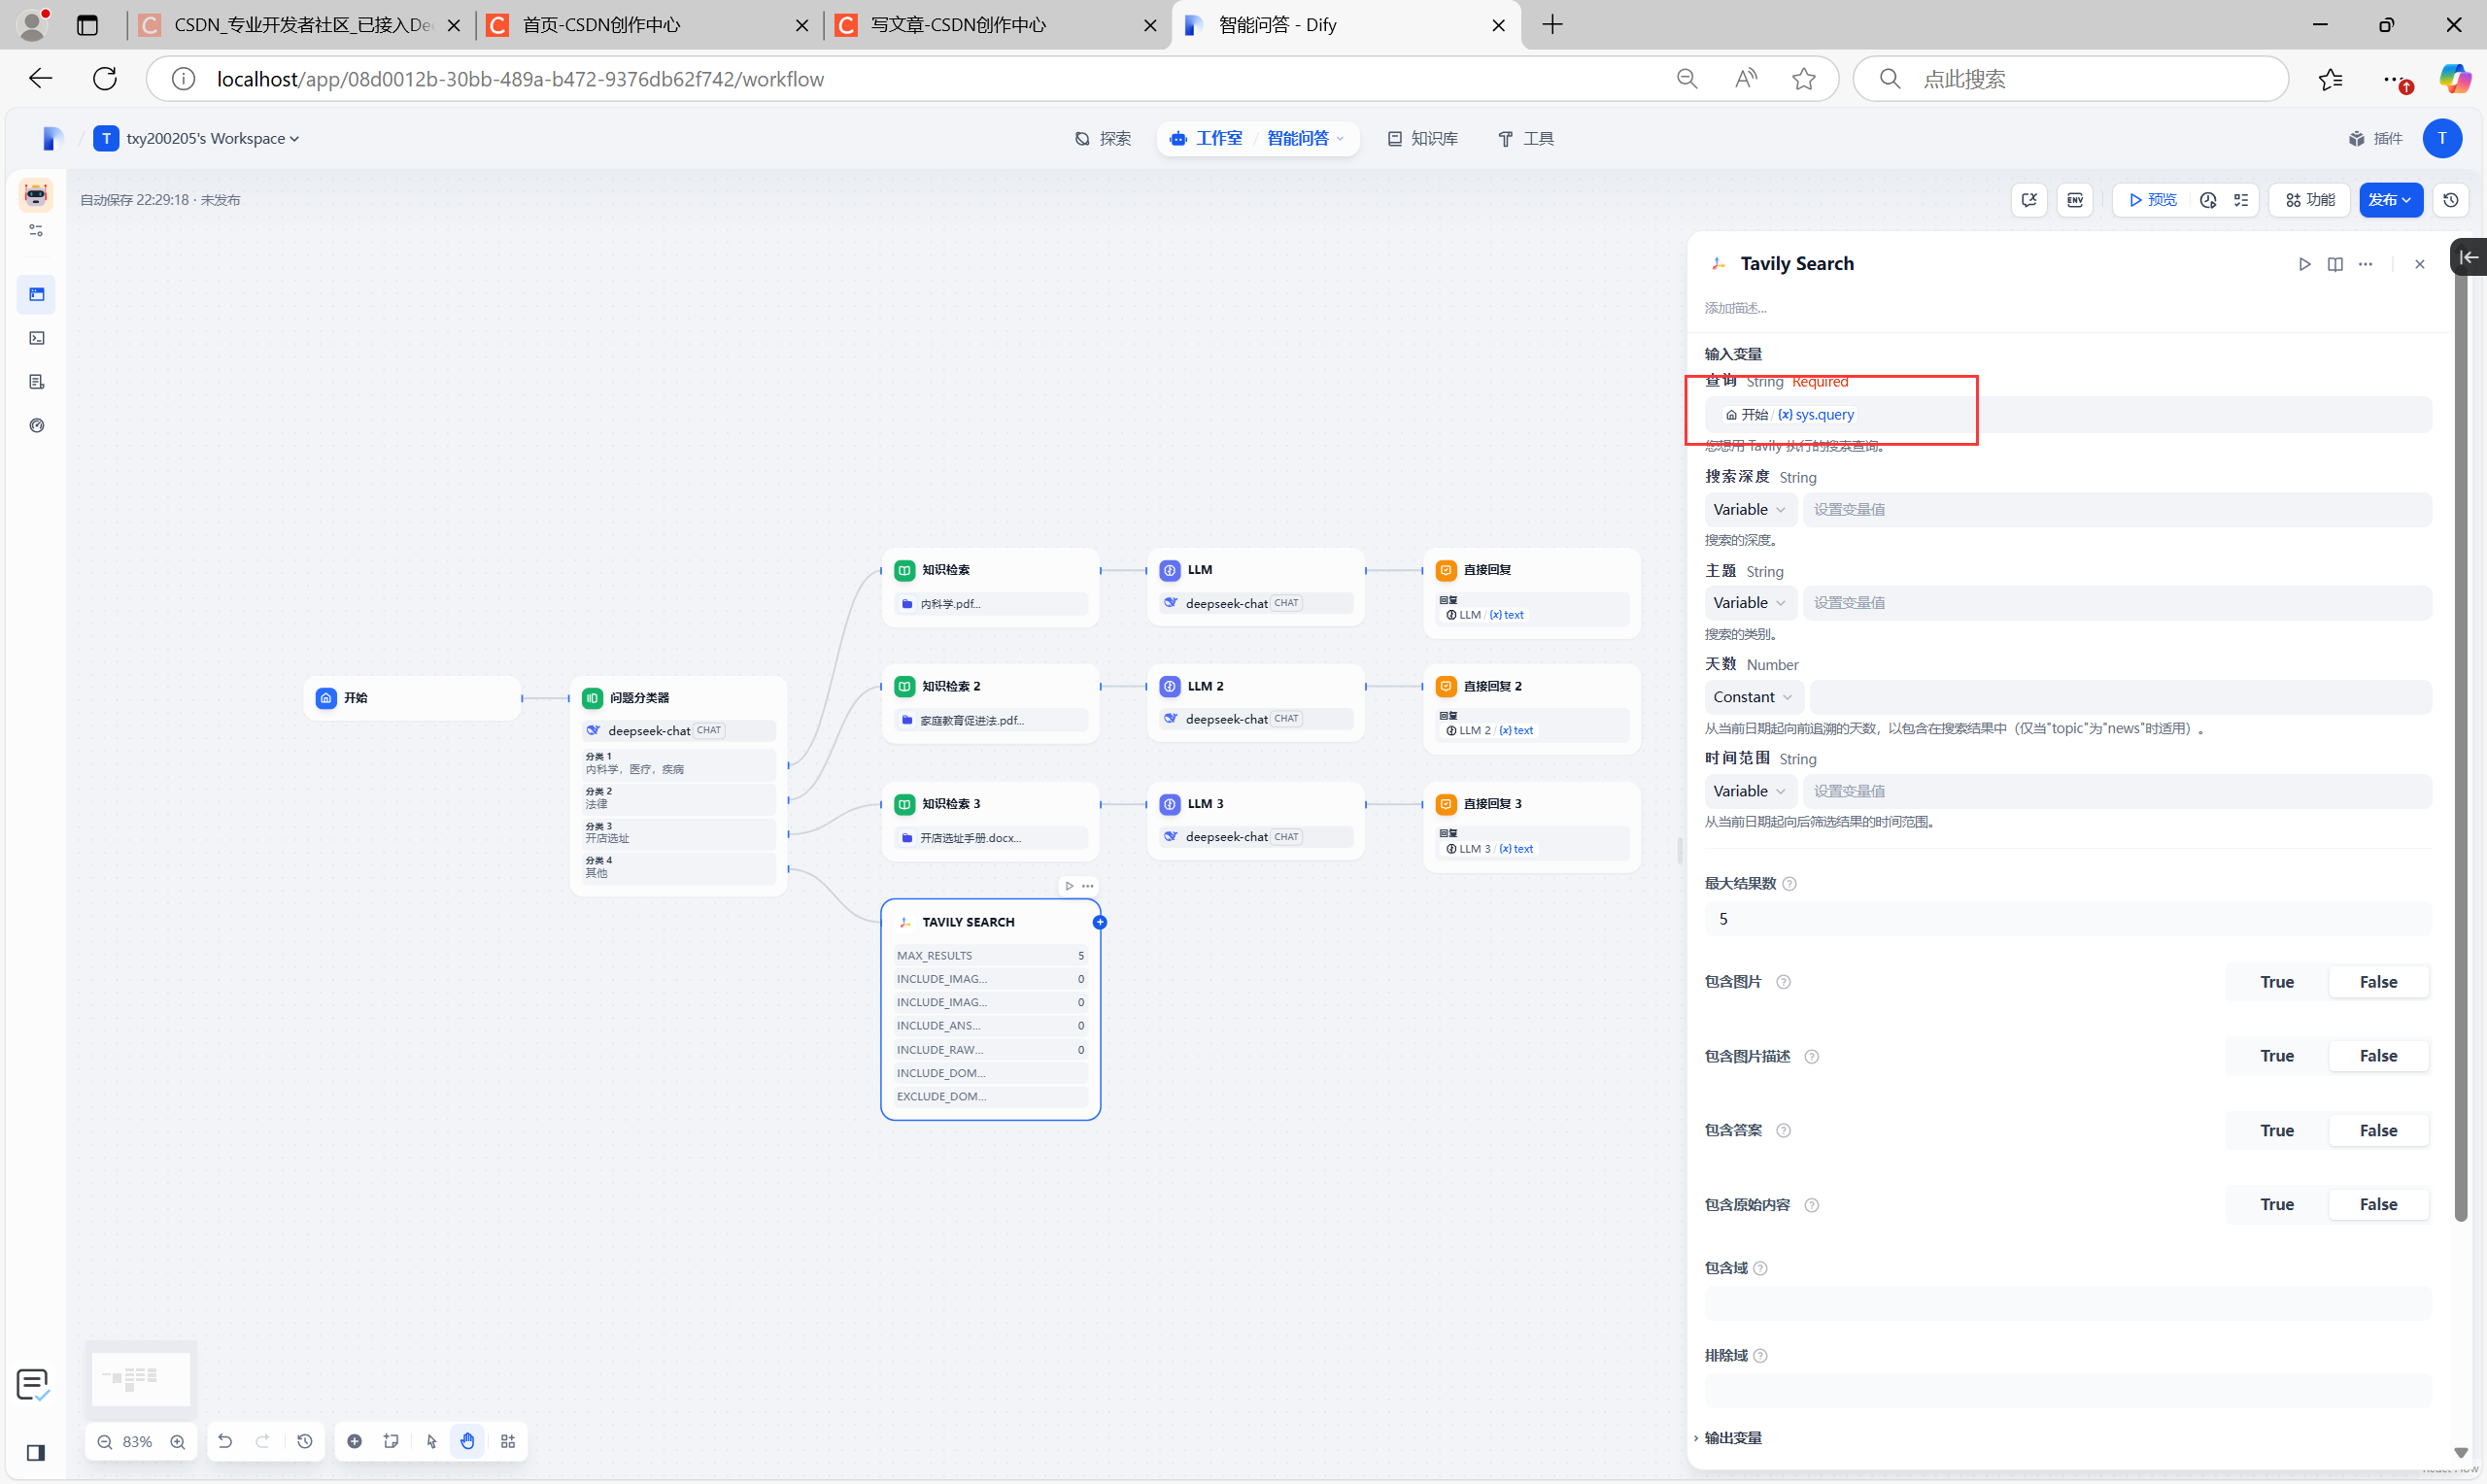Image resolution: width=2487 pixels, height=1484 pixels.
Task: Click the organize nodes layout icon
Action: pos(508,1441)
